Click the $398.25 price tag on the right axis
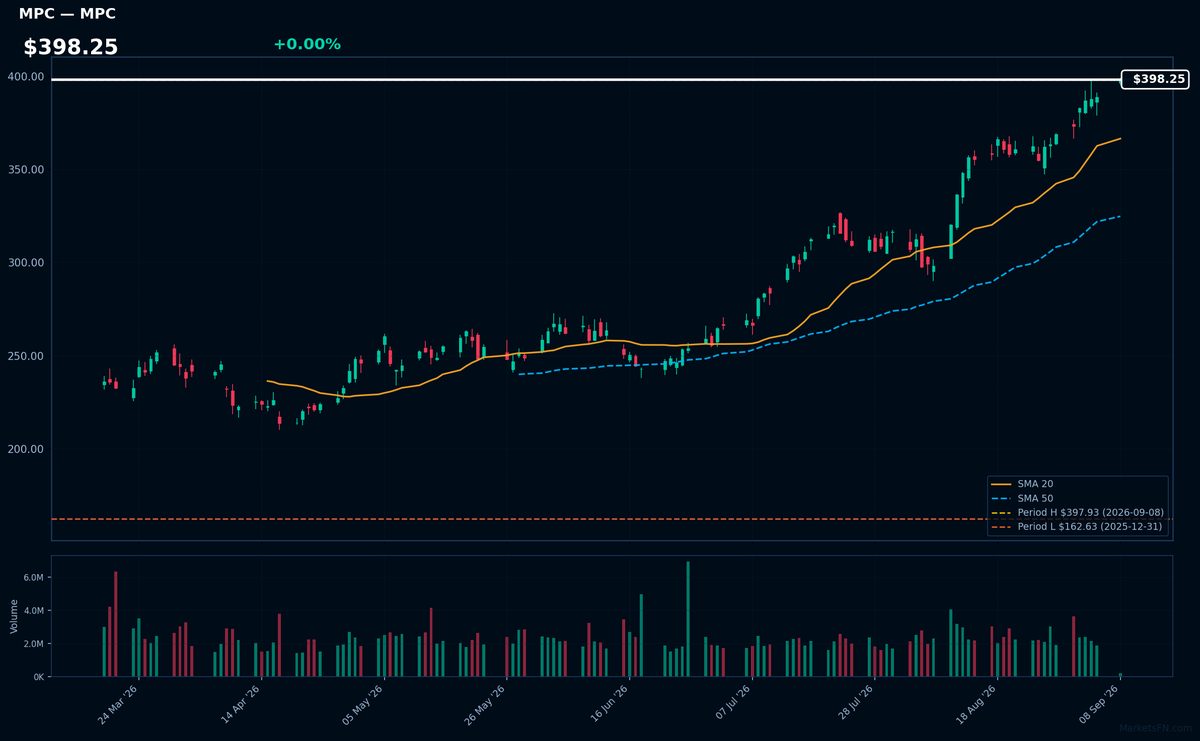Screen dimensions: 1200x741 point(1156,79)
